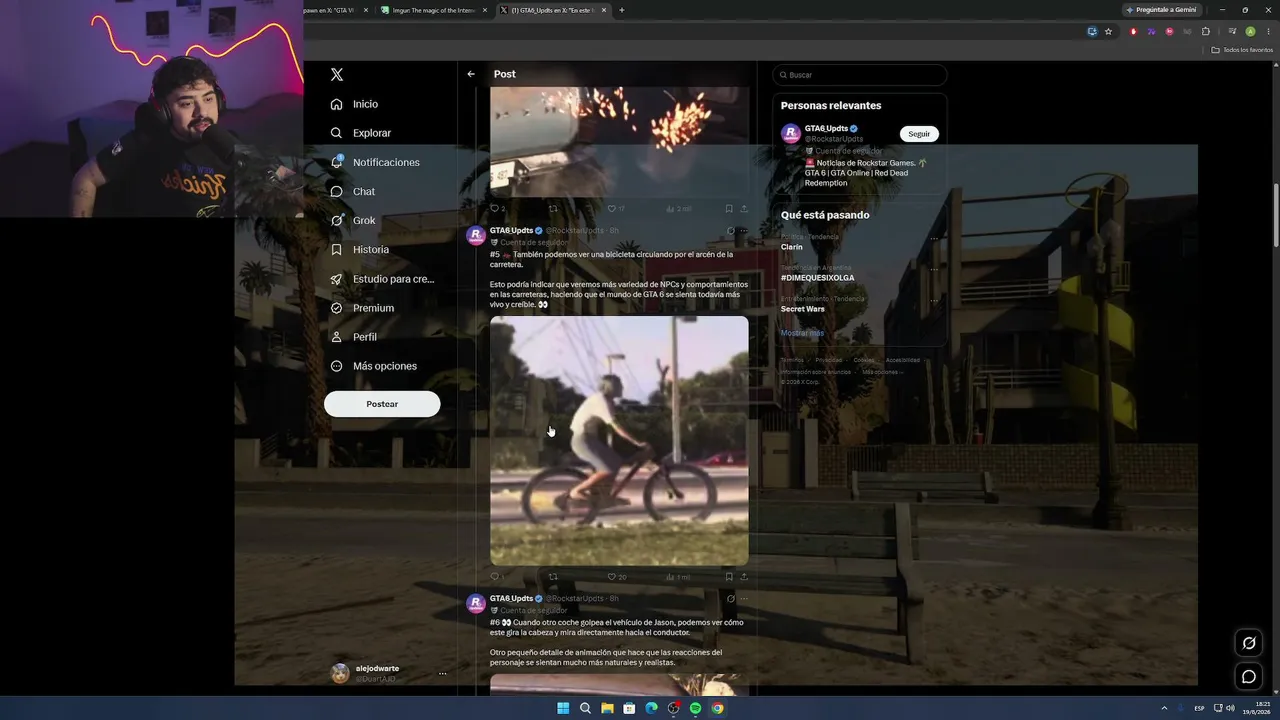Share post #5 about the bicycle

744,577
